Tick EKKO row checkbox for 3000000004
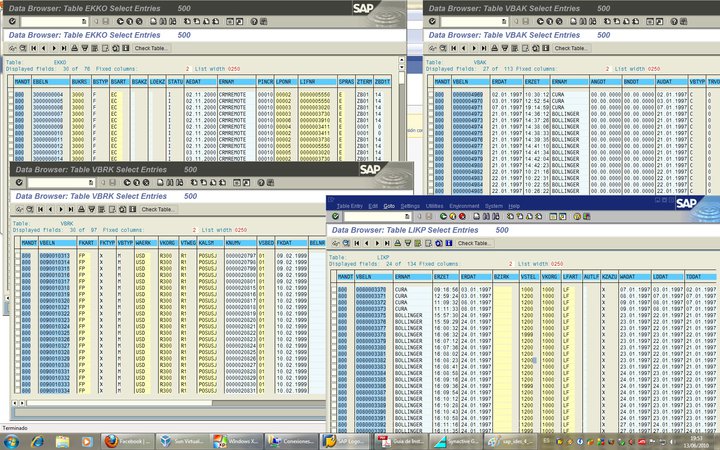Screen dimensions: 720x450 click(x=11, y=95)
